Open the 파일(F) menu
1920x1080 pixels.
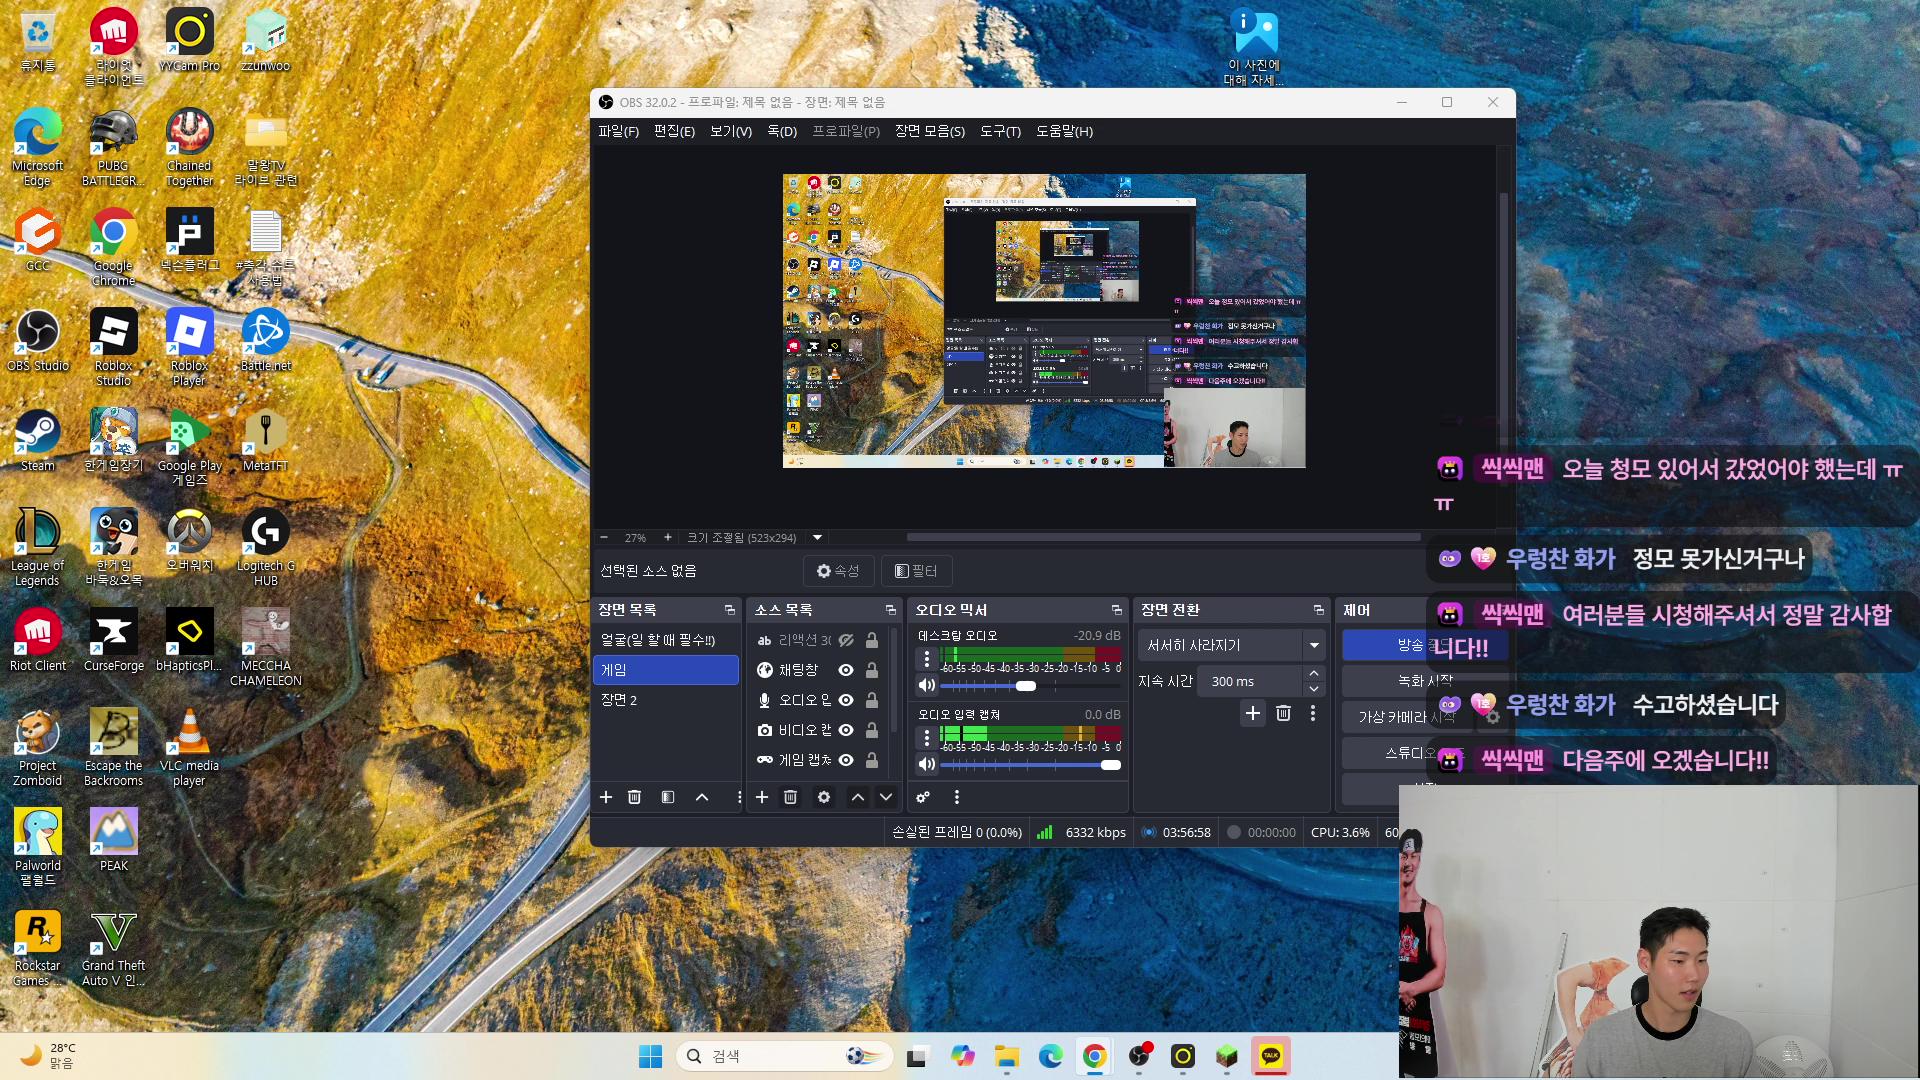click(618, 131)
